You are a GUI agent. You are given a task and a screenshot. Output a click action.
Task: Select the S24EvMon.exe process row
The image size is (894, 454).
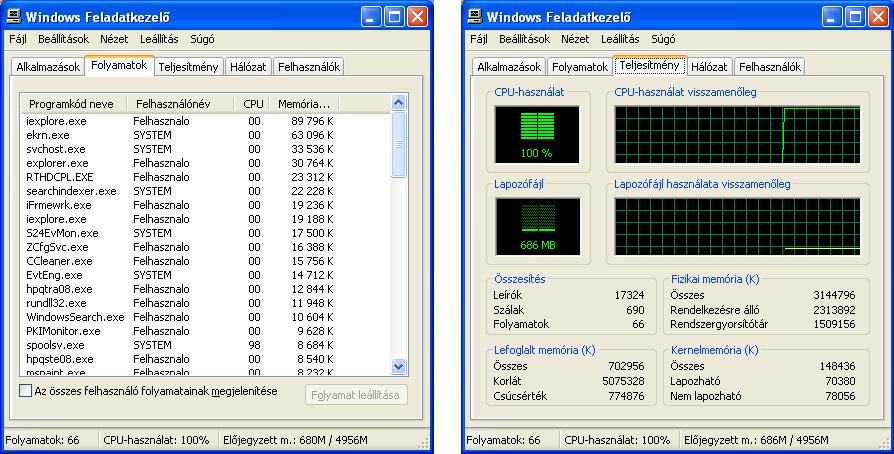click(205, 233)
